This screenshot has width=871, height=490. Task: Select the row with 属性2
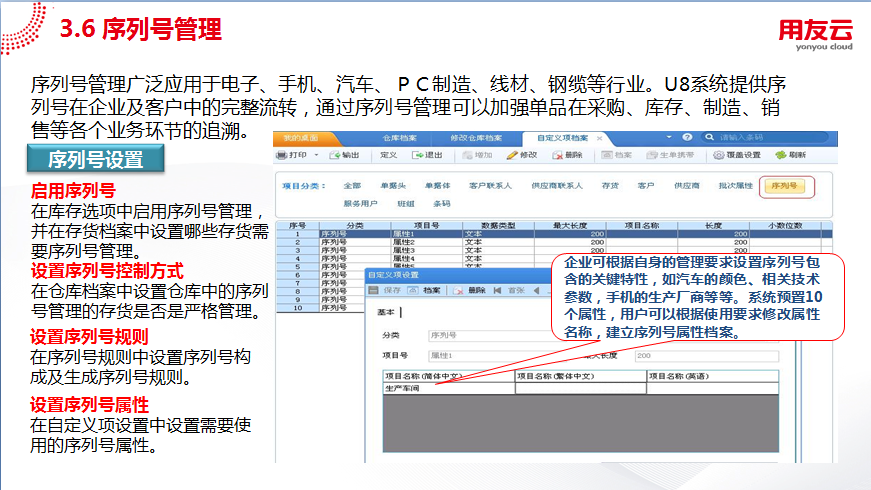tap(554, 242)
